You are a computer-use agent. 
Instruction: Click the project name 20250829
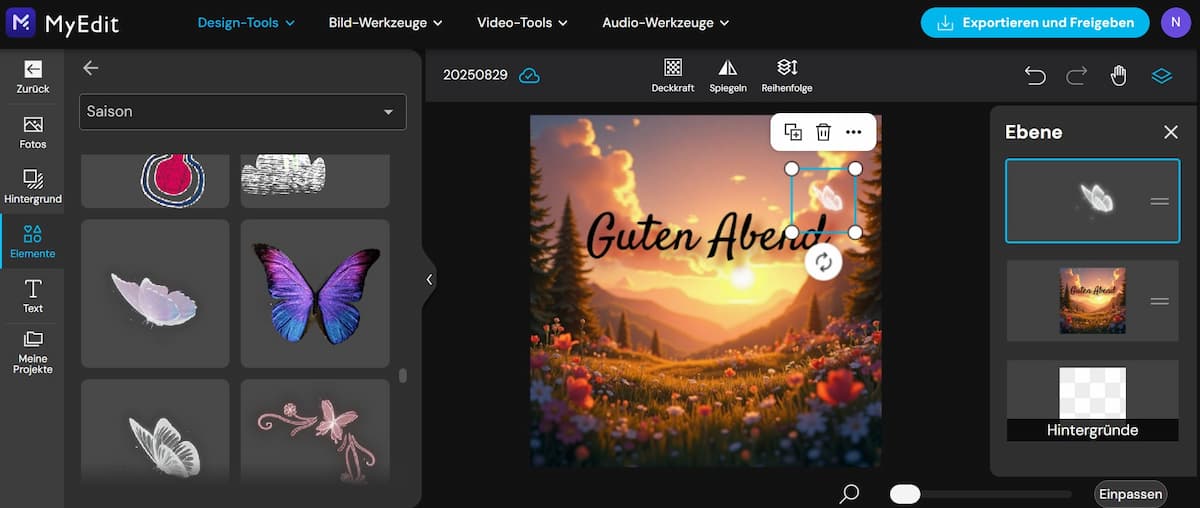click(x=475, y=75)
